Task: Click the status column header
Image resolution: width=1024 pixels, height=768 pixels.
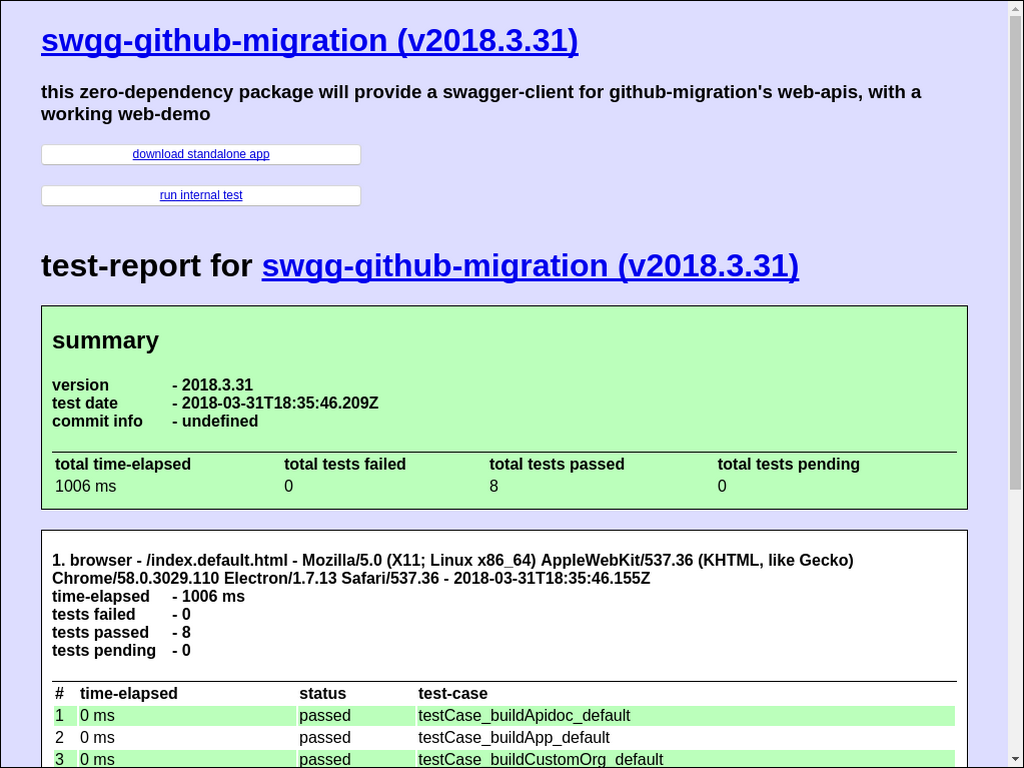Action: (x=323, y=694)
